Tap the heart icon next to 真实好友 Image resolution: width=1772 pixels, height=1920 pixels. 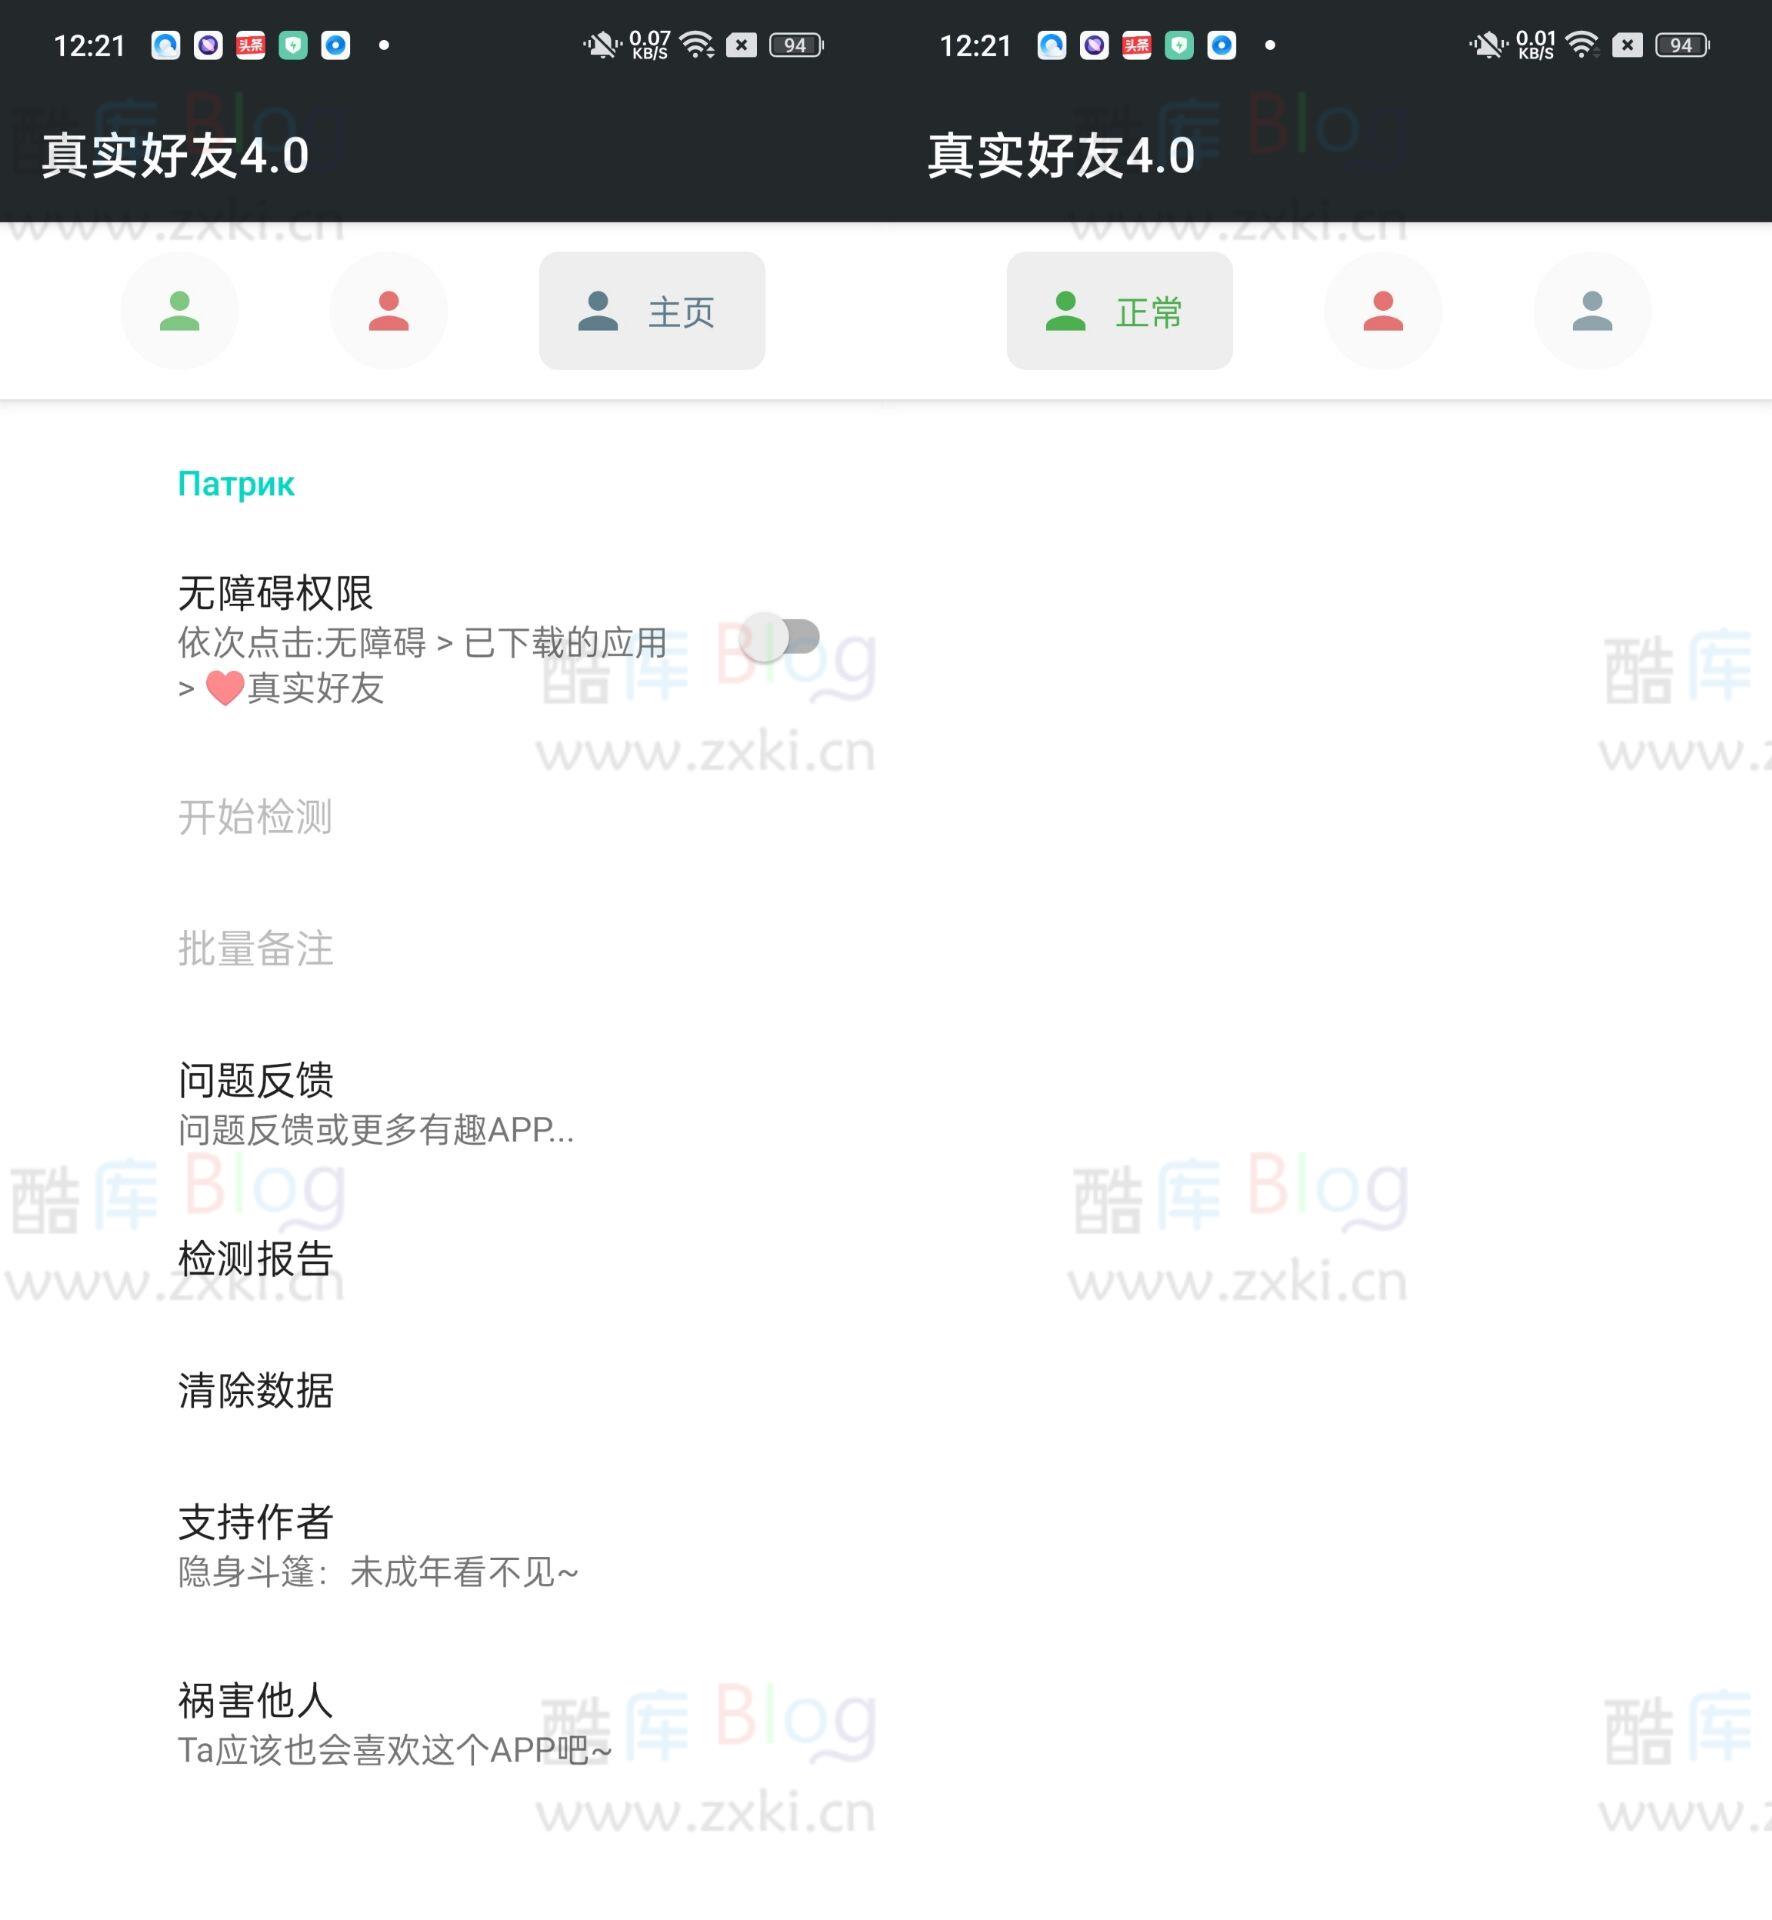coord(225,688)
